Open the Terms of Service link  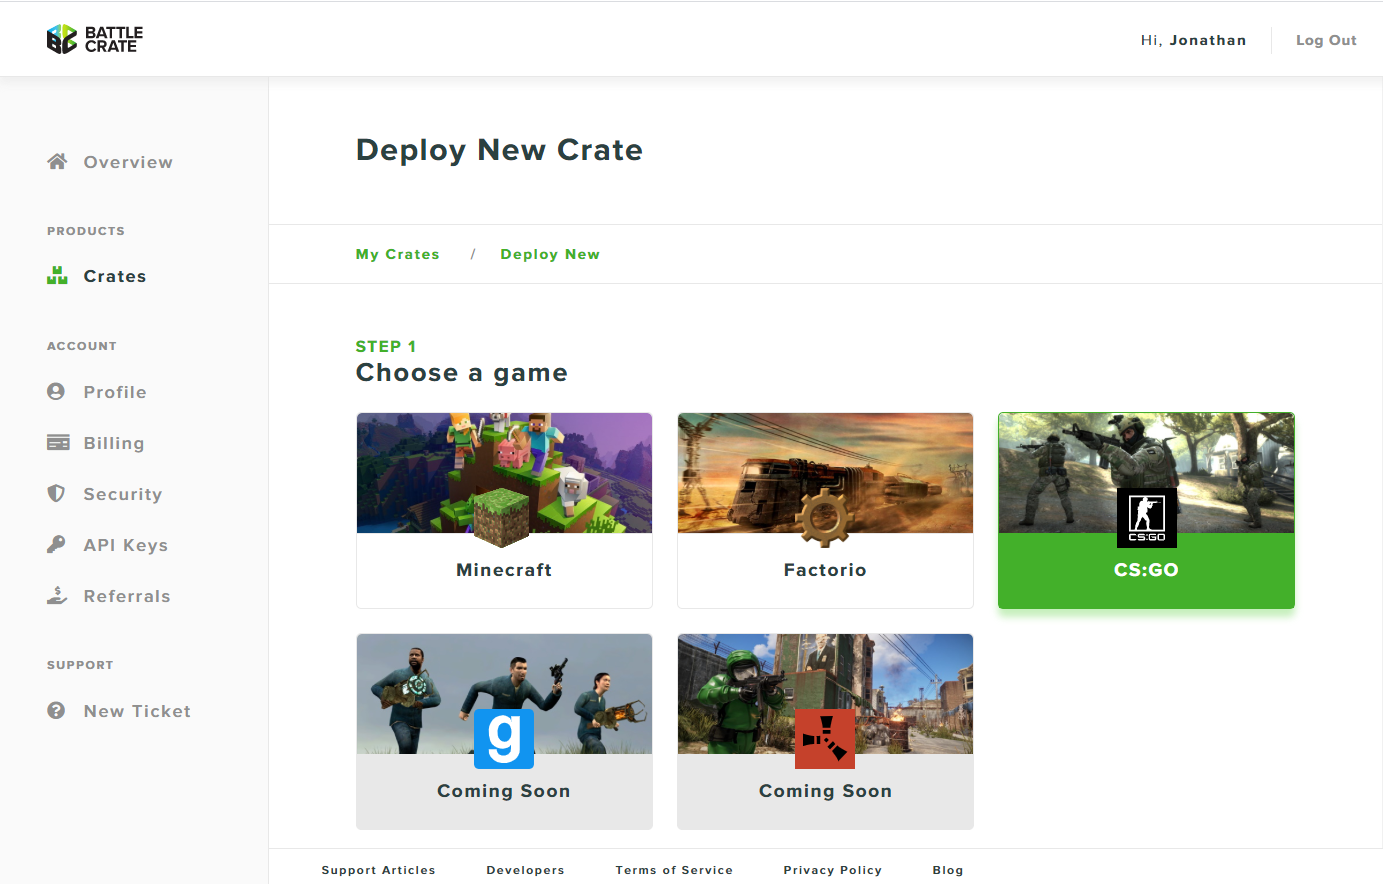click(674, 870)
